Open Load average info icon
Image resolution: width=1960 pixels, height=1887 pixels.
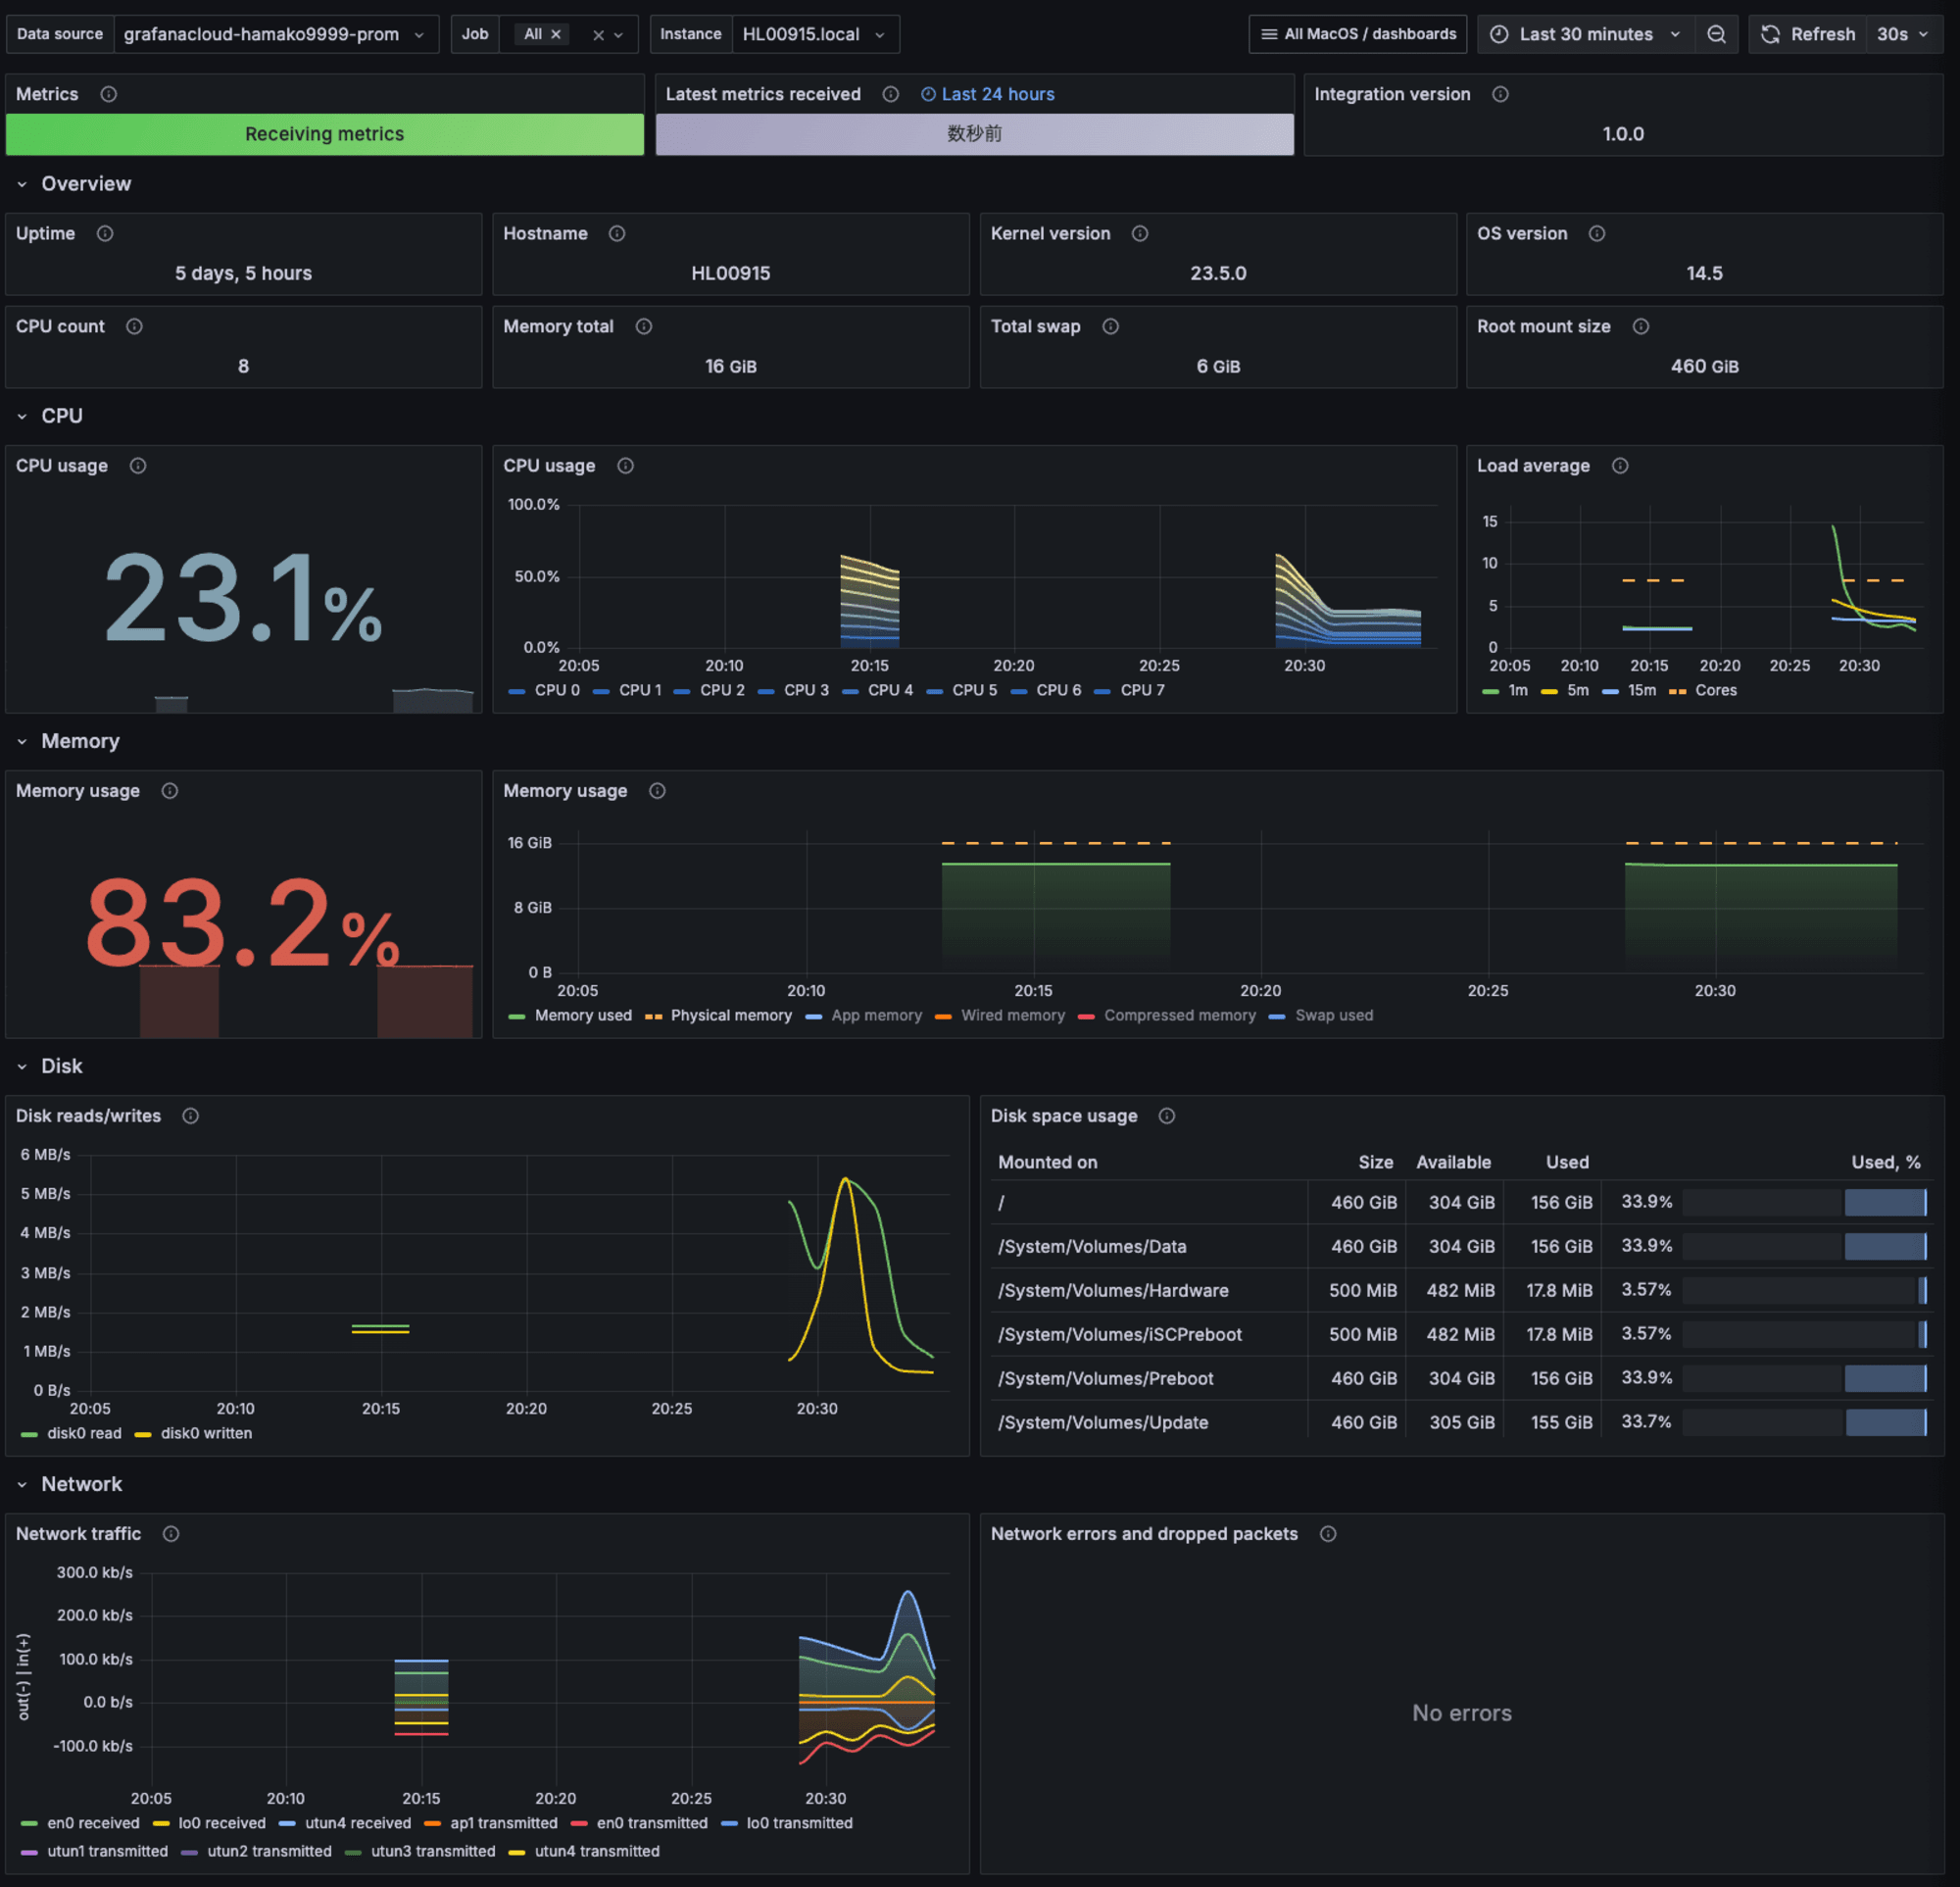pos(1620,466)
